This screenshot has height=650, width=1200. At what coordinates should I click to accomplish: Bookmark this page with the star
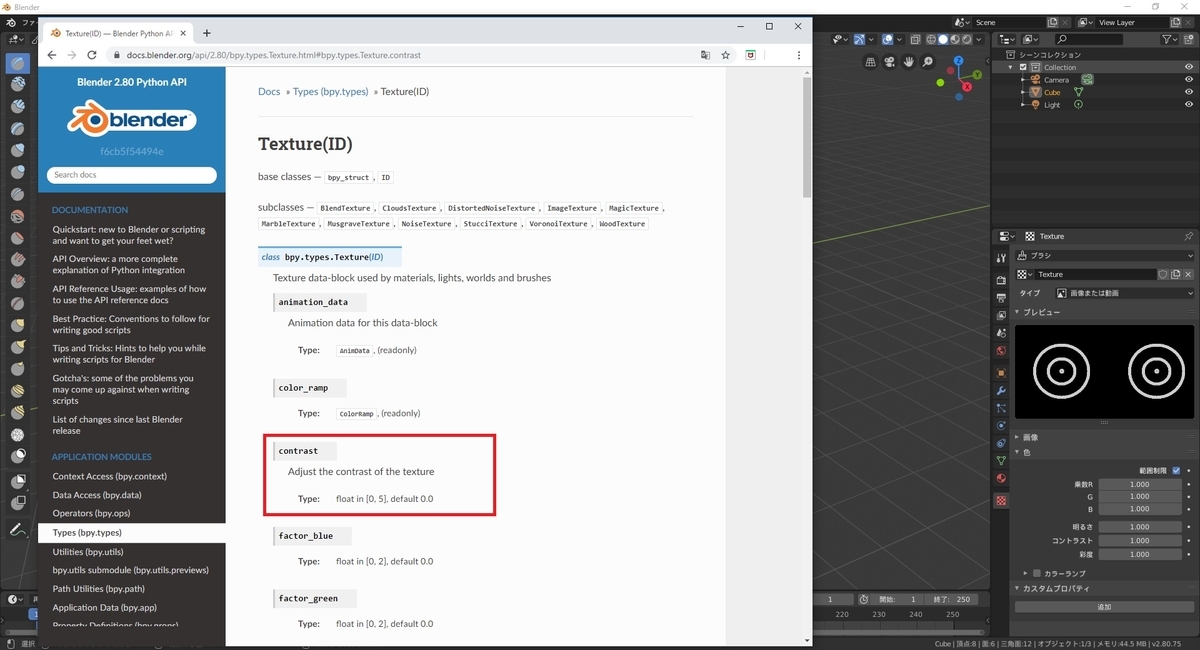click(726, 55)
